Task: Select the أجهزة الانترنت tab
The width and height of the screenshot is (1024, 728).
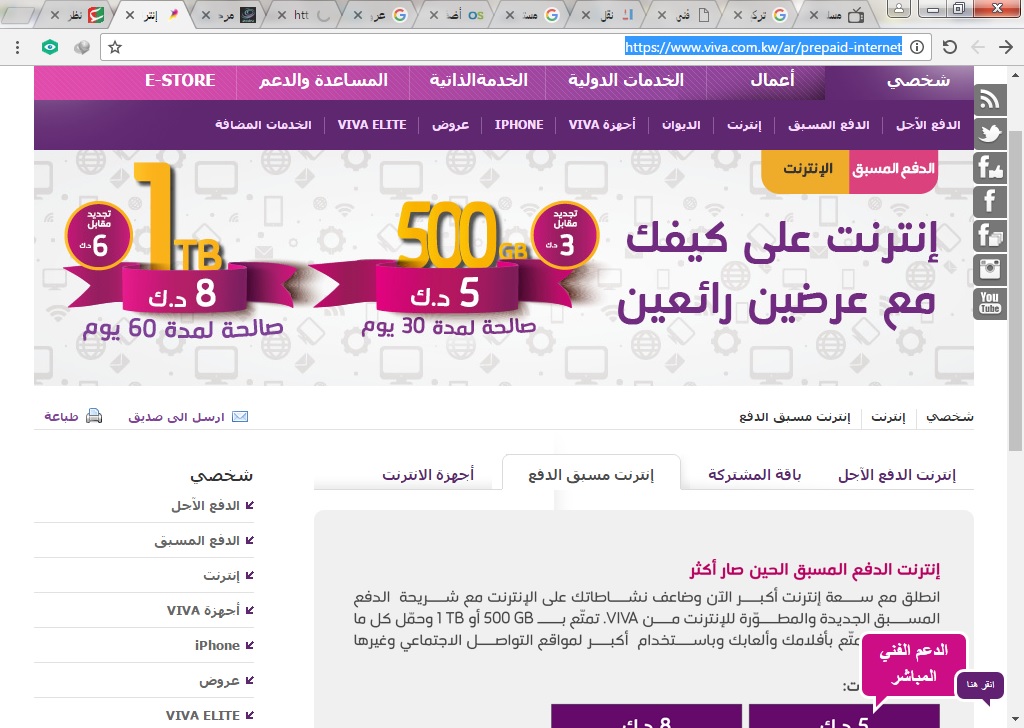Action: (428, 475)
